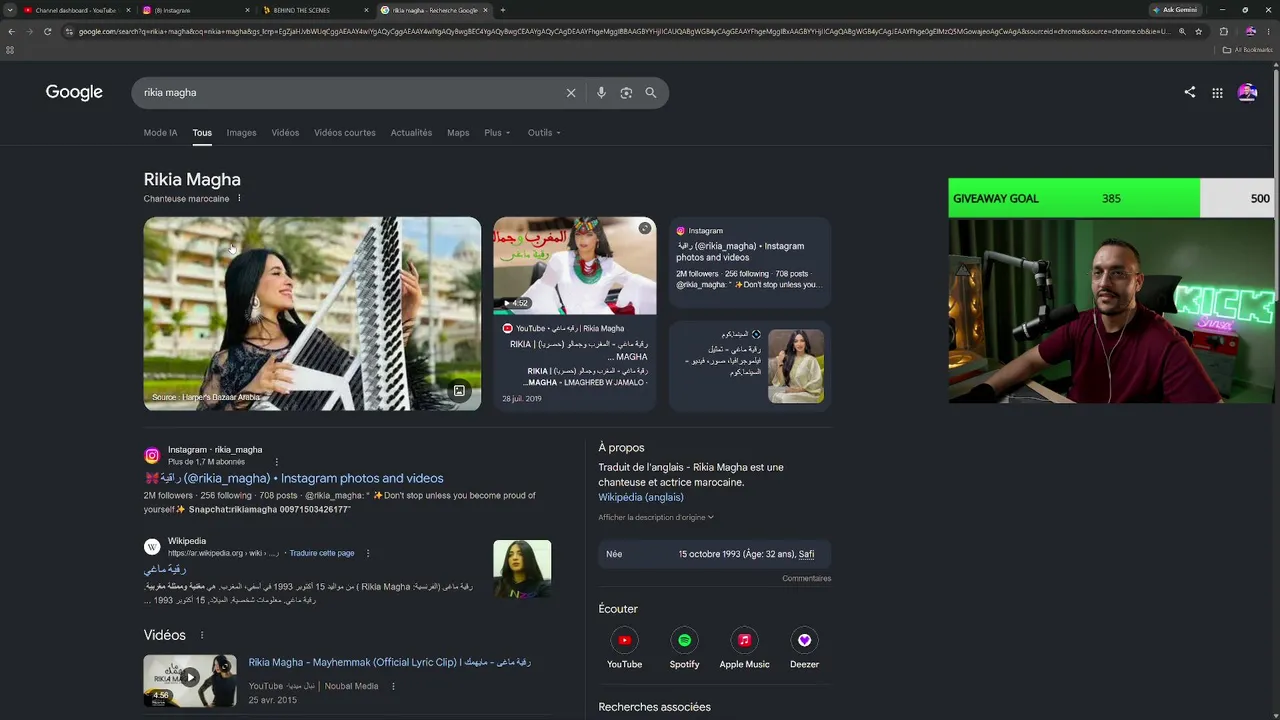Open the Instagram photos and videos result link
This screenshot has width=1280, height=720.
[x=294, y=479]
